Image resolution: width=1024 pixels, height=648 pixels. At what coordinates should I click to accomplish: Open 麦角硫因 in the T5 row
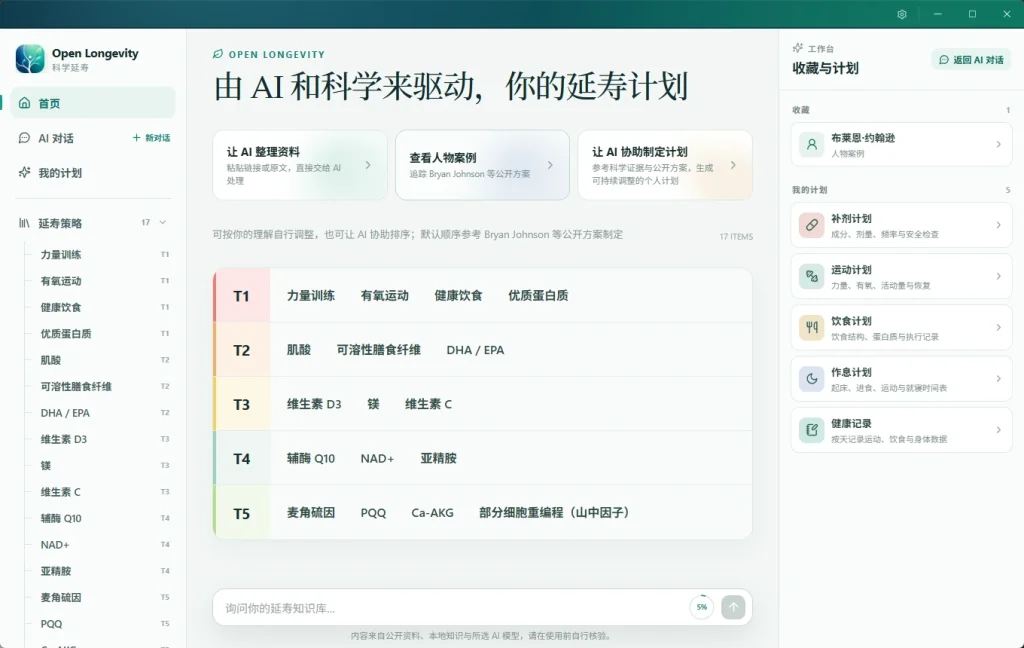[x=311, y=513]
